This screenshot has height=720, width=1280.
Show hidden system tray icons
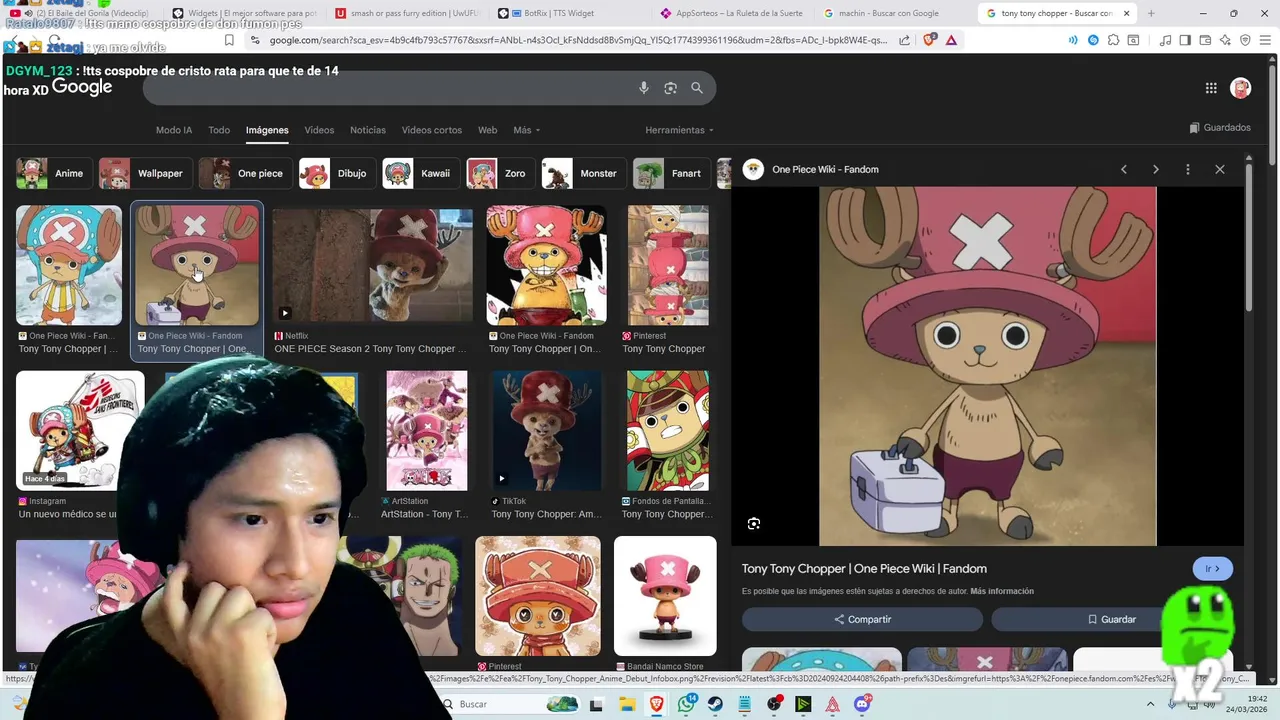(1149, 704)
